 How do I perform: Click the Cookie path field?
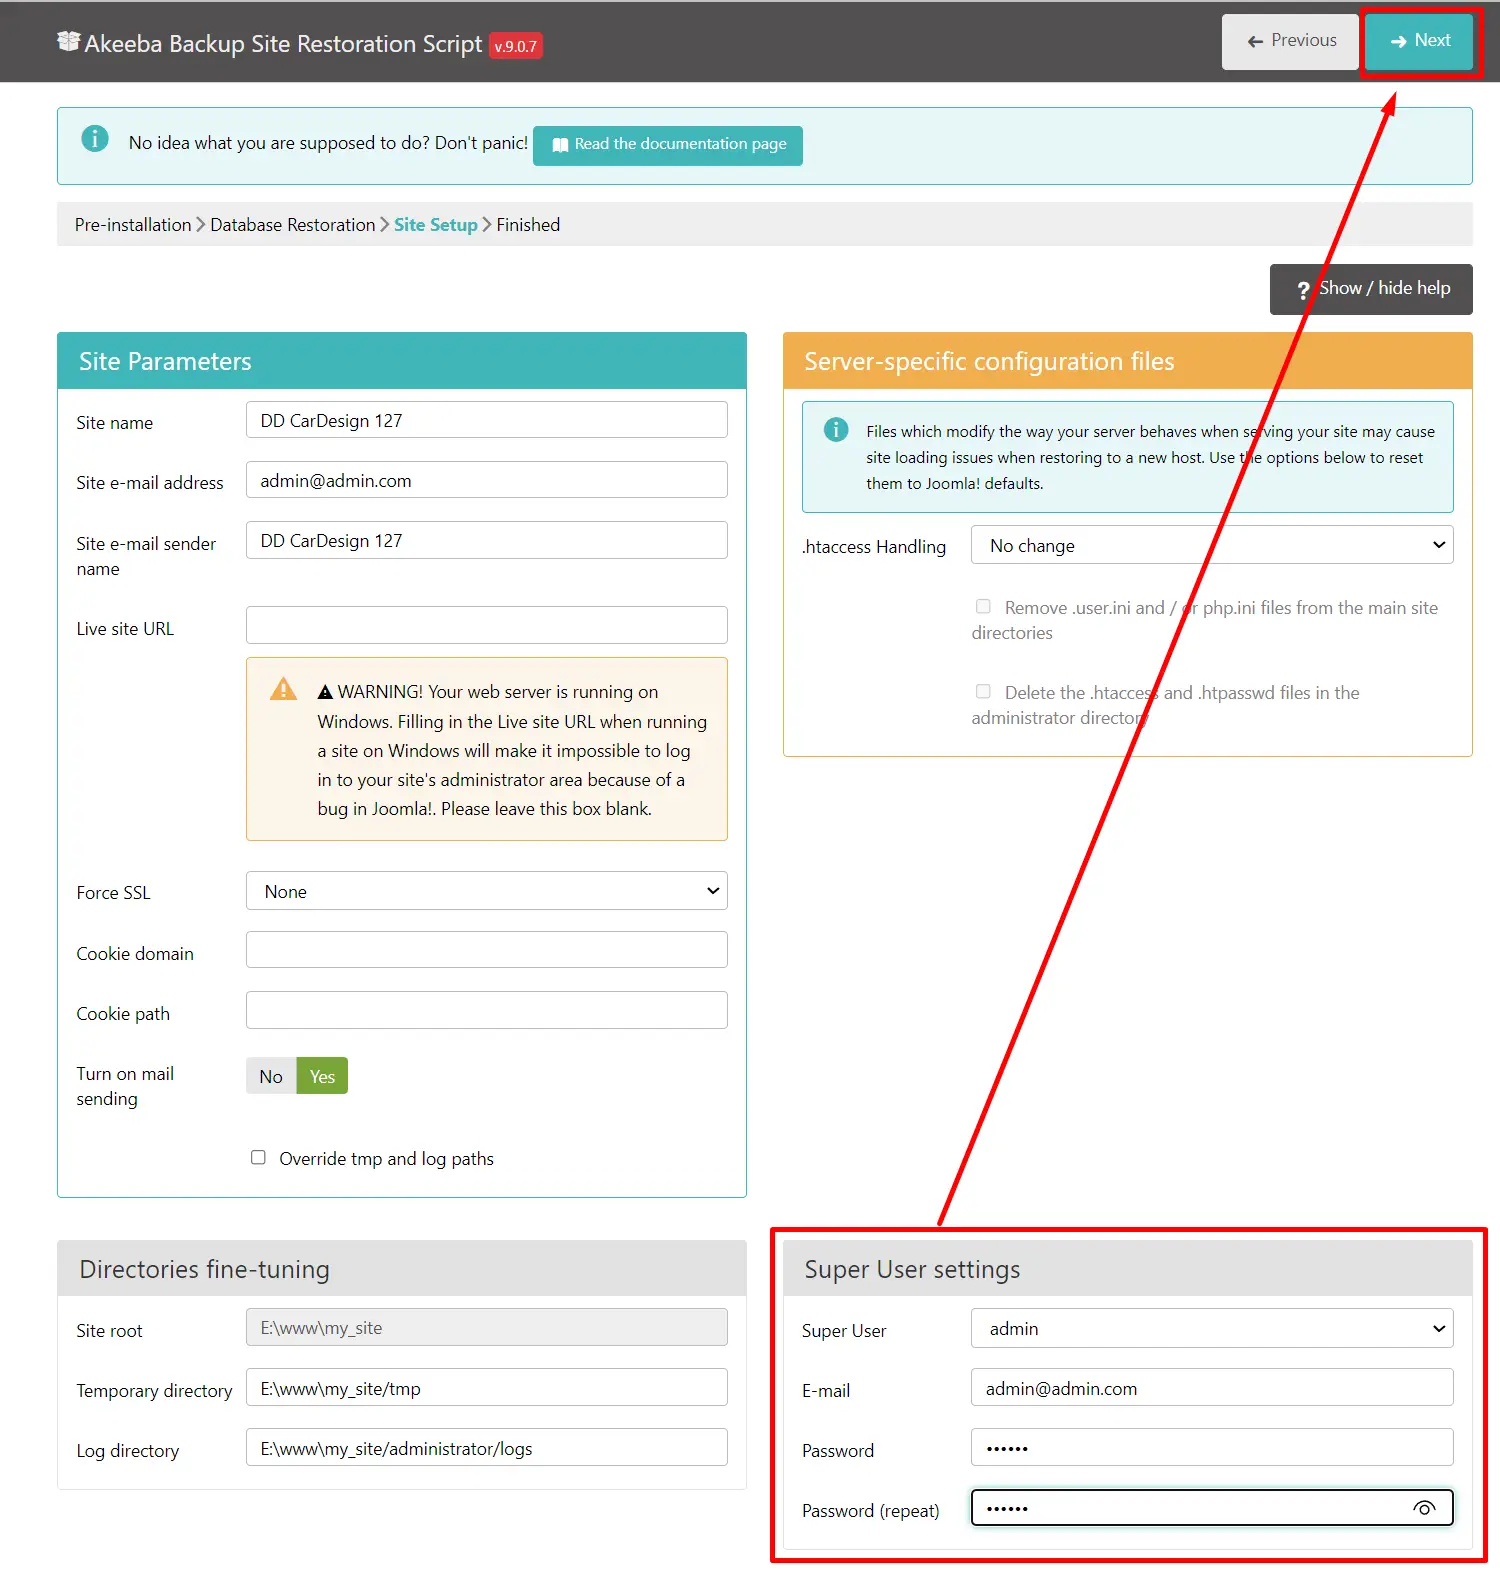487,1010
